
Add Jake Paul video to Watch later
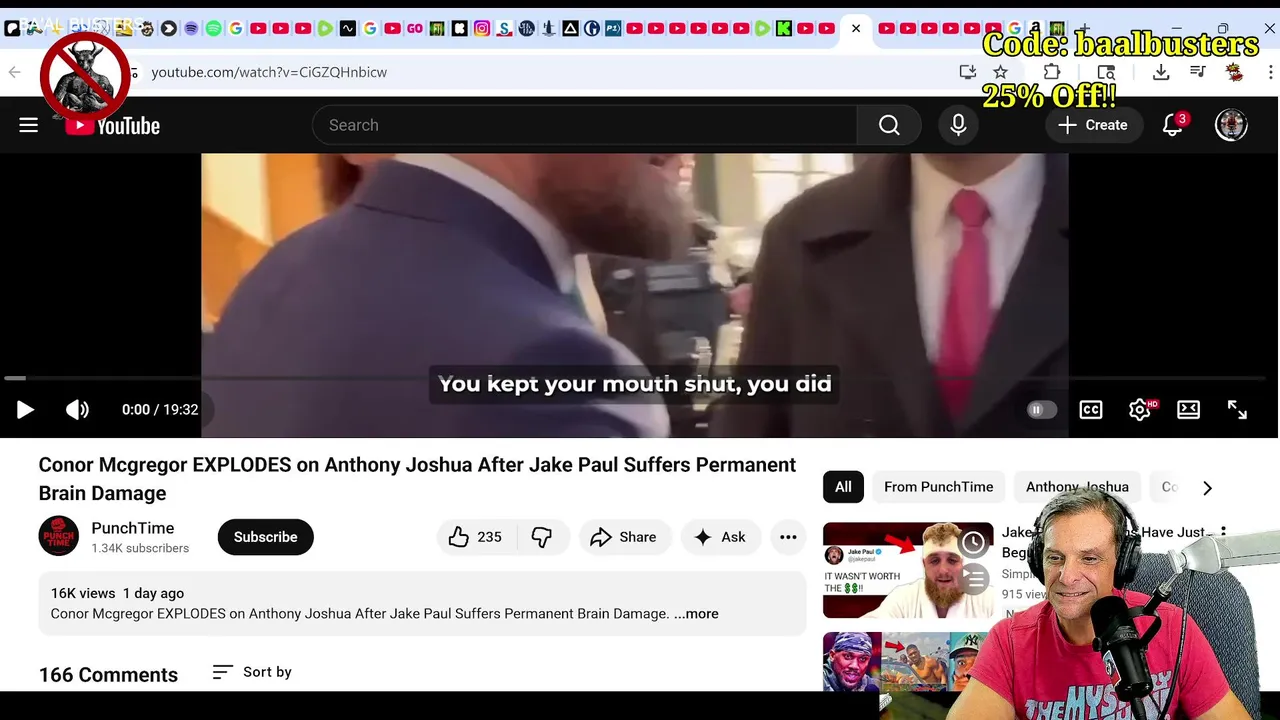point(973,543)
